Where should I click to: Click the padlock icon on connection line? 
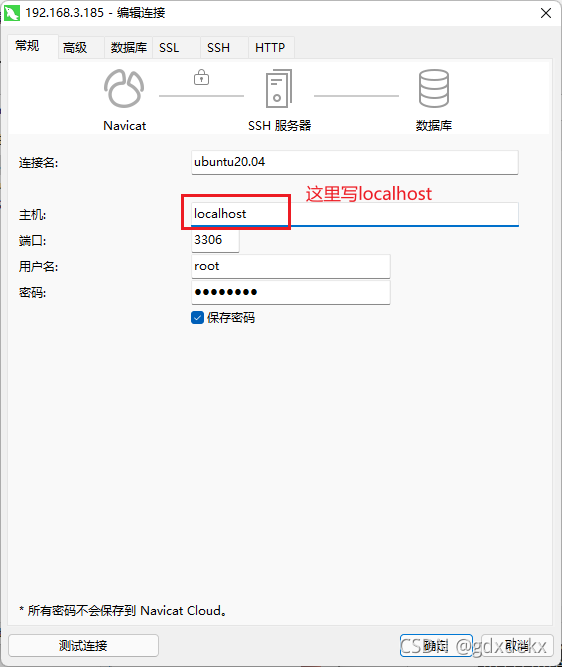coord(201,77)
